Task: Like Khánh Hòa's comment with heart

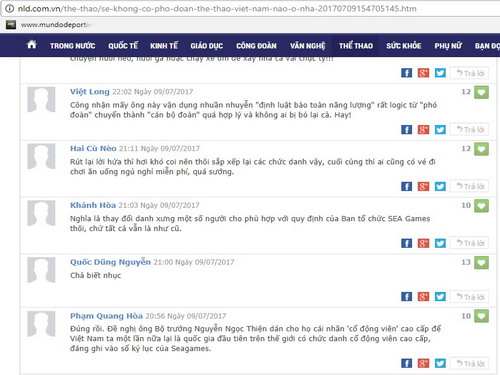Action: click(481, 206)
